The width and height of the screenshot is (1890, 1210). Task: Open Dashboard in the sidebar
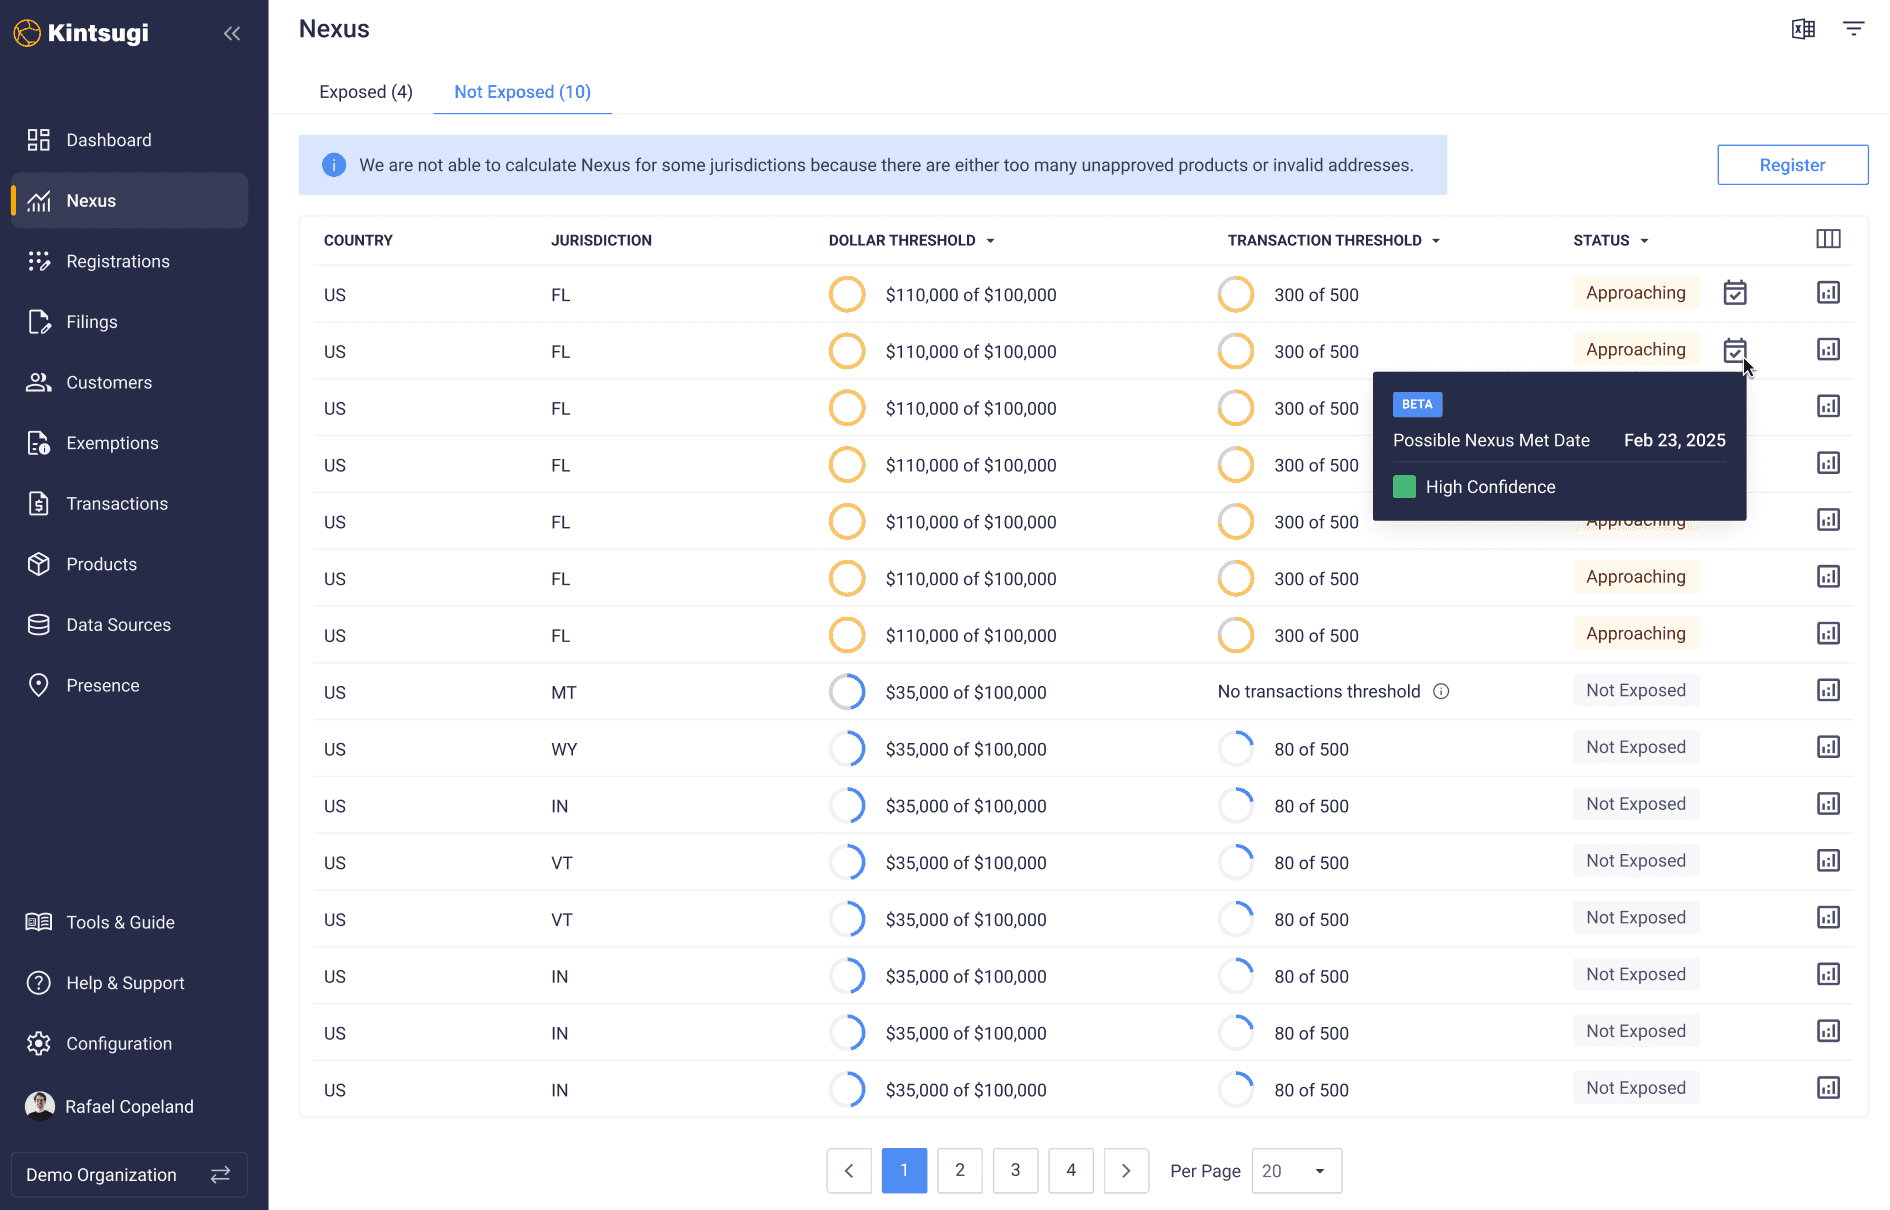pyautogui.click(x=129, y=140)
